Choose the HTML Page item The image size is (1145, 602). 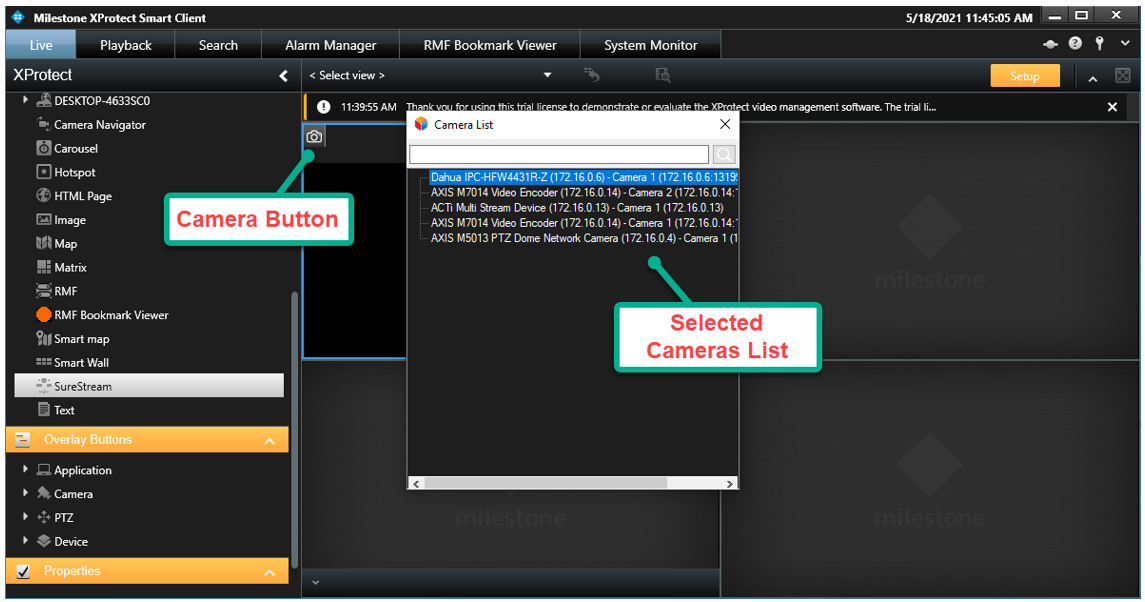pyautogui.click(x=82, y=196)
